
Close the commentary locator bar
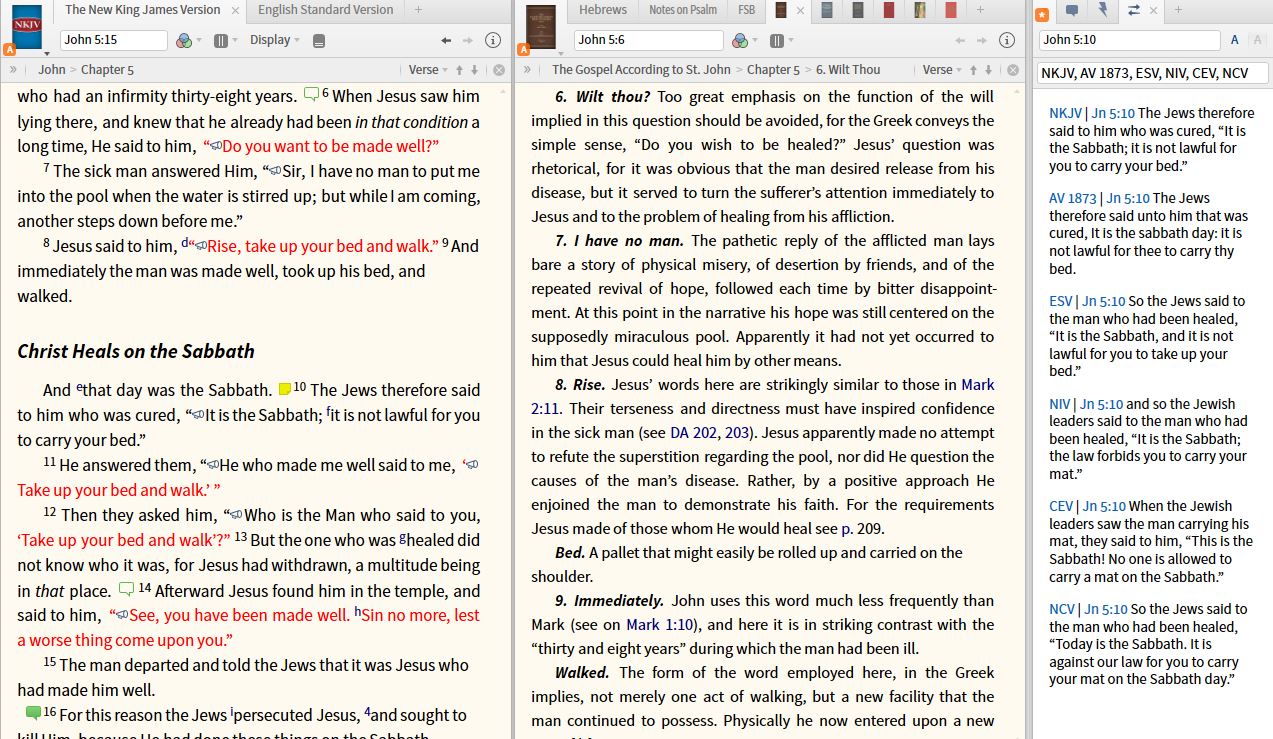coord(1013,69)
